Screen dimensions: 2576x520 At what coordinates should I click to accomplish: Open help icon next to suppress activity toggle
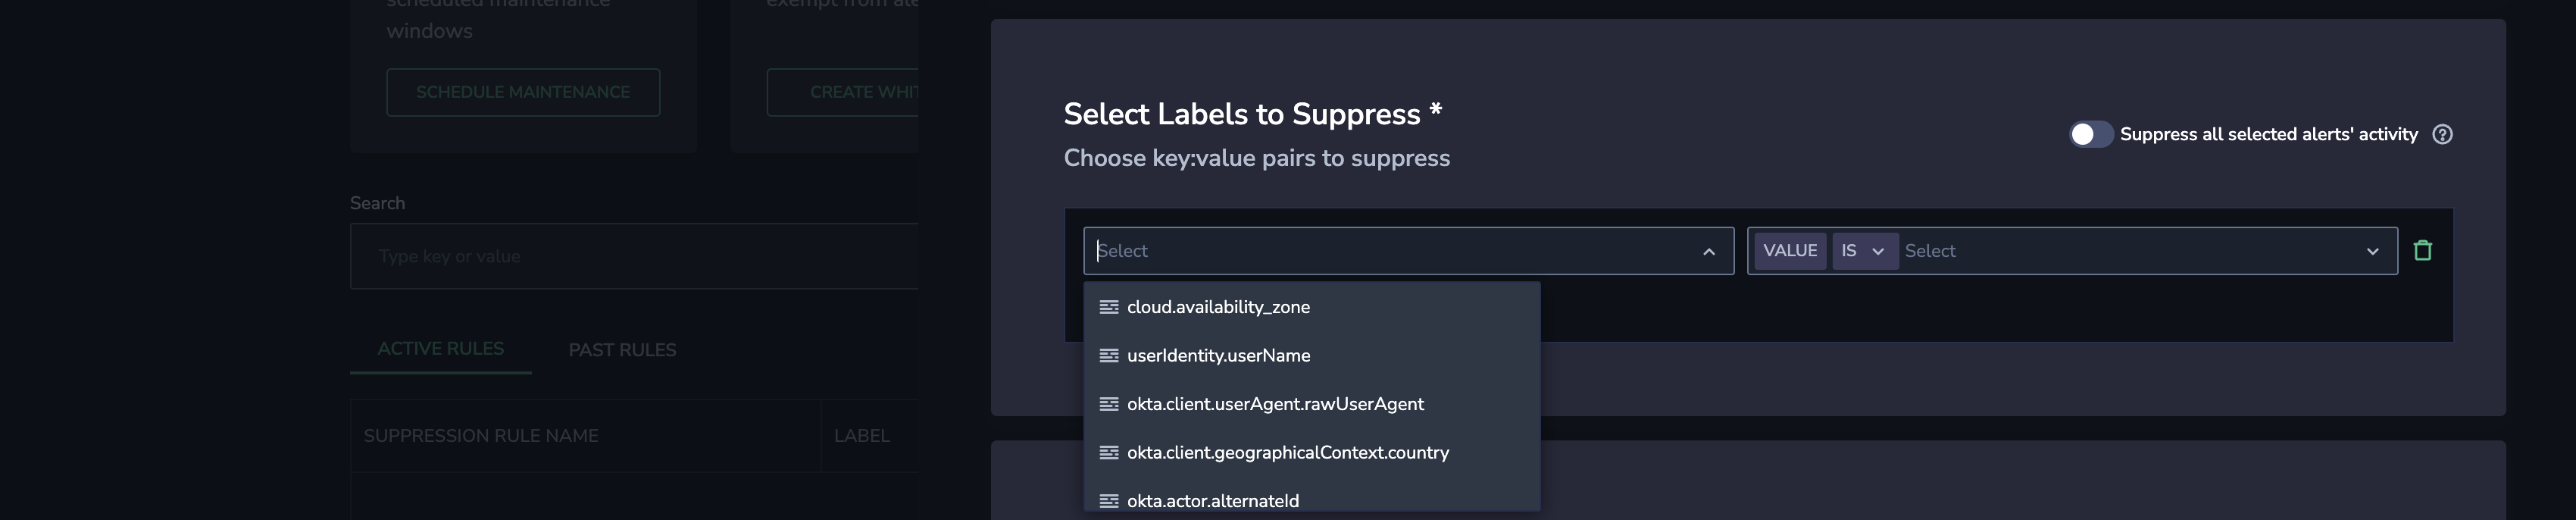click(2442, 134)
